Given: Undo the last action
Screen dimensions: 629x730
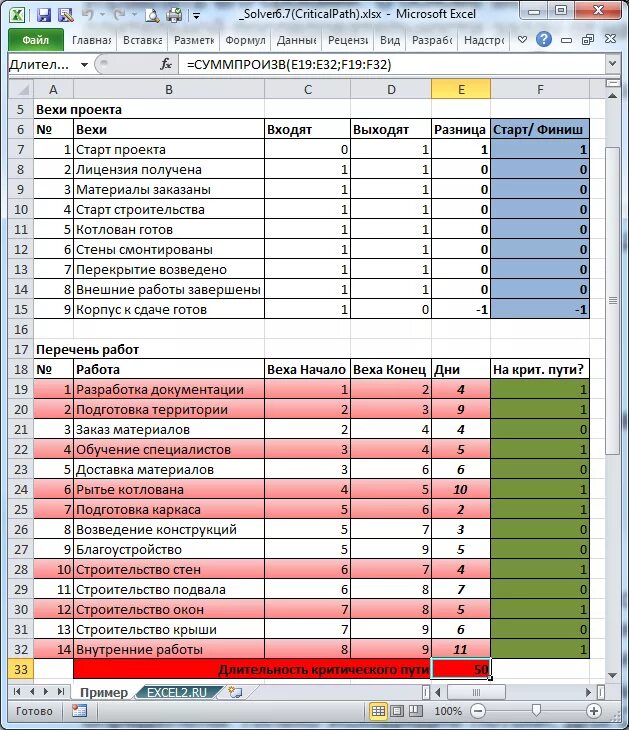Looking at the screenshot, I should pyautogui.click(x=88, y=15).
